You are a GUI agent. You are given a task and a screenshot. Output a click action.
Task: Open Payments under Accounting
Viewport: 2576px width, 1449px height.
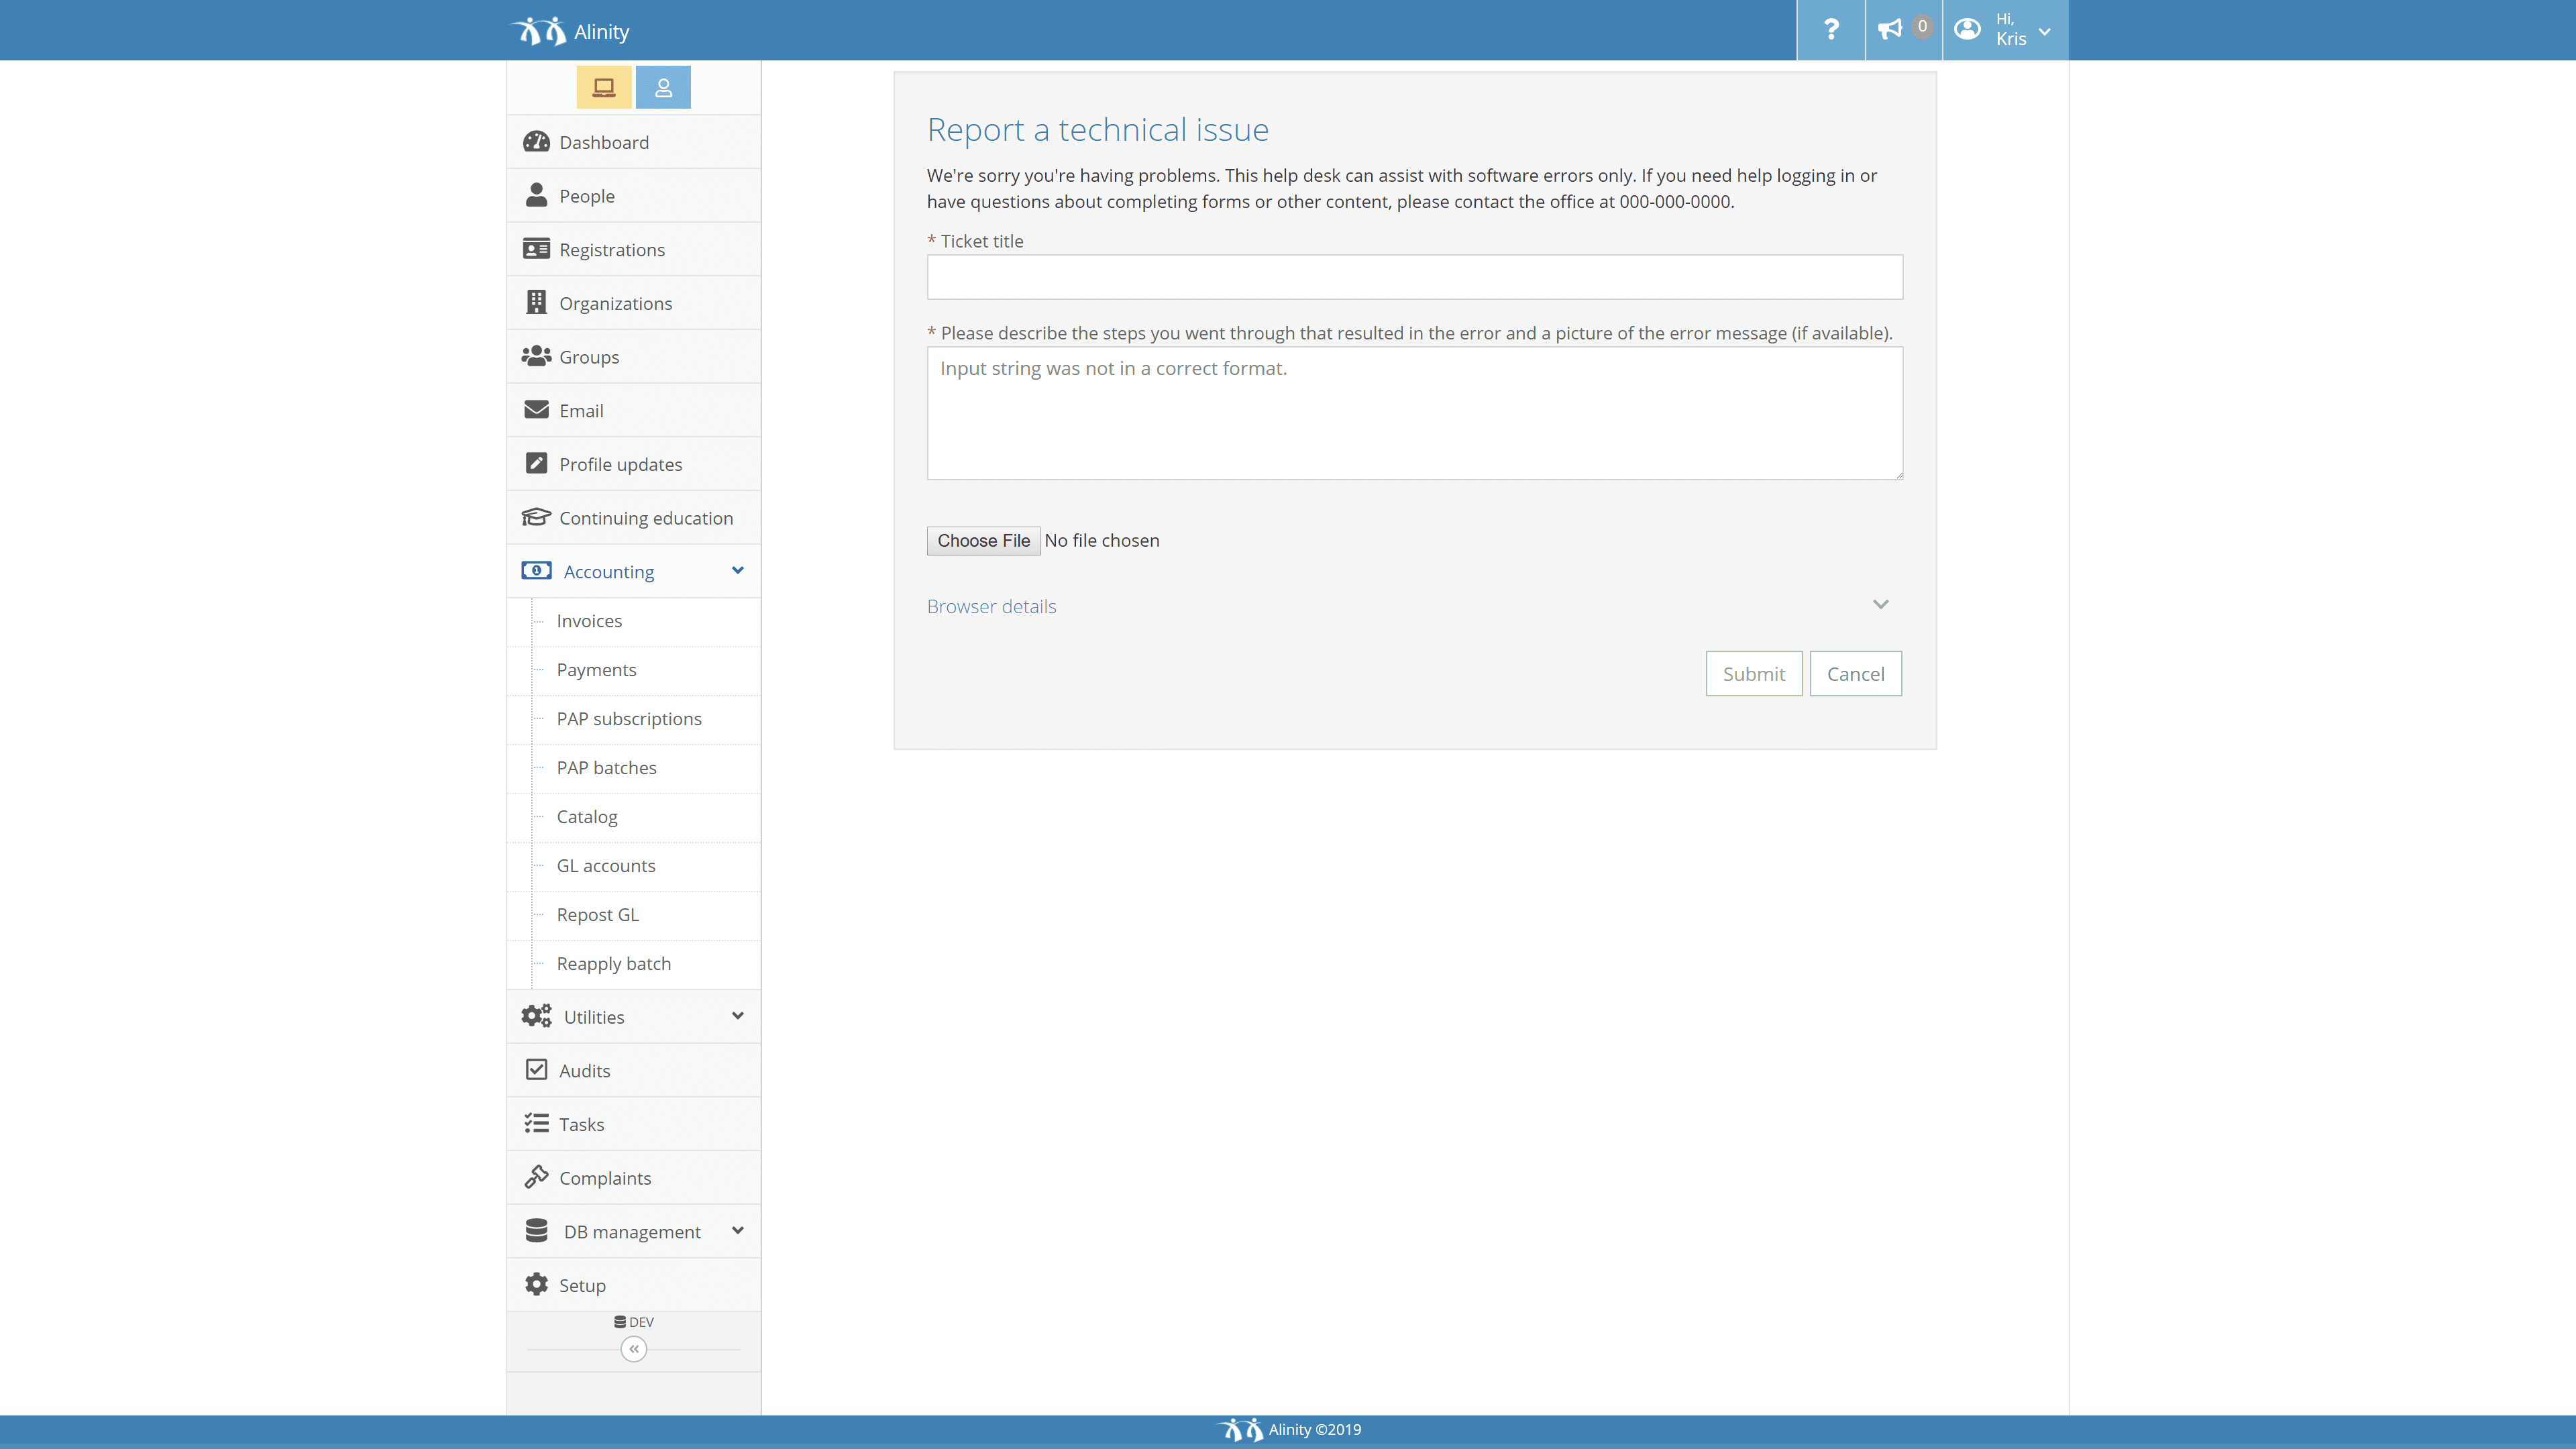[634, 670]
